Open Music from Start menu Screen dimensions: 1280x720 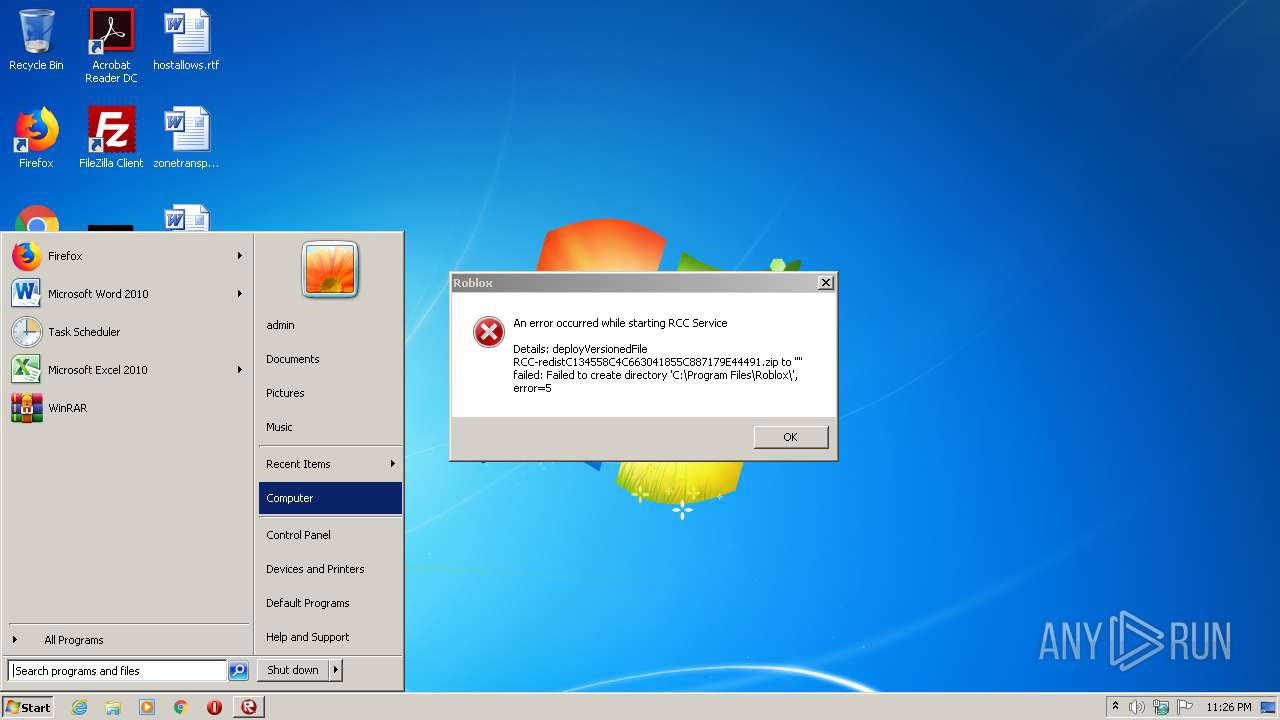[330, 427]
